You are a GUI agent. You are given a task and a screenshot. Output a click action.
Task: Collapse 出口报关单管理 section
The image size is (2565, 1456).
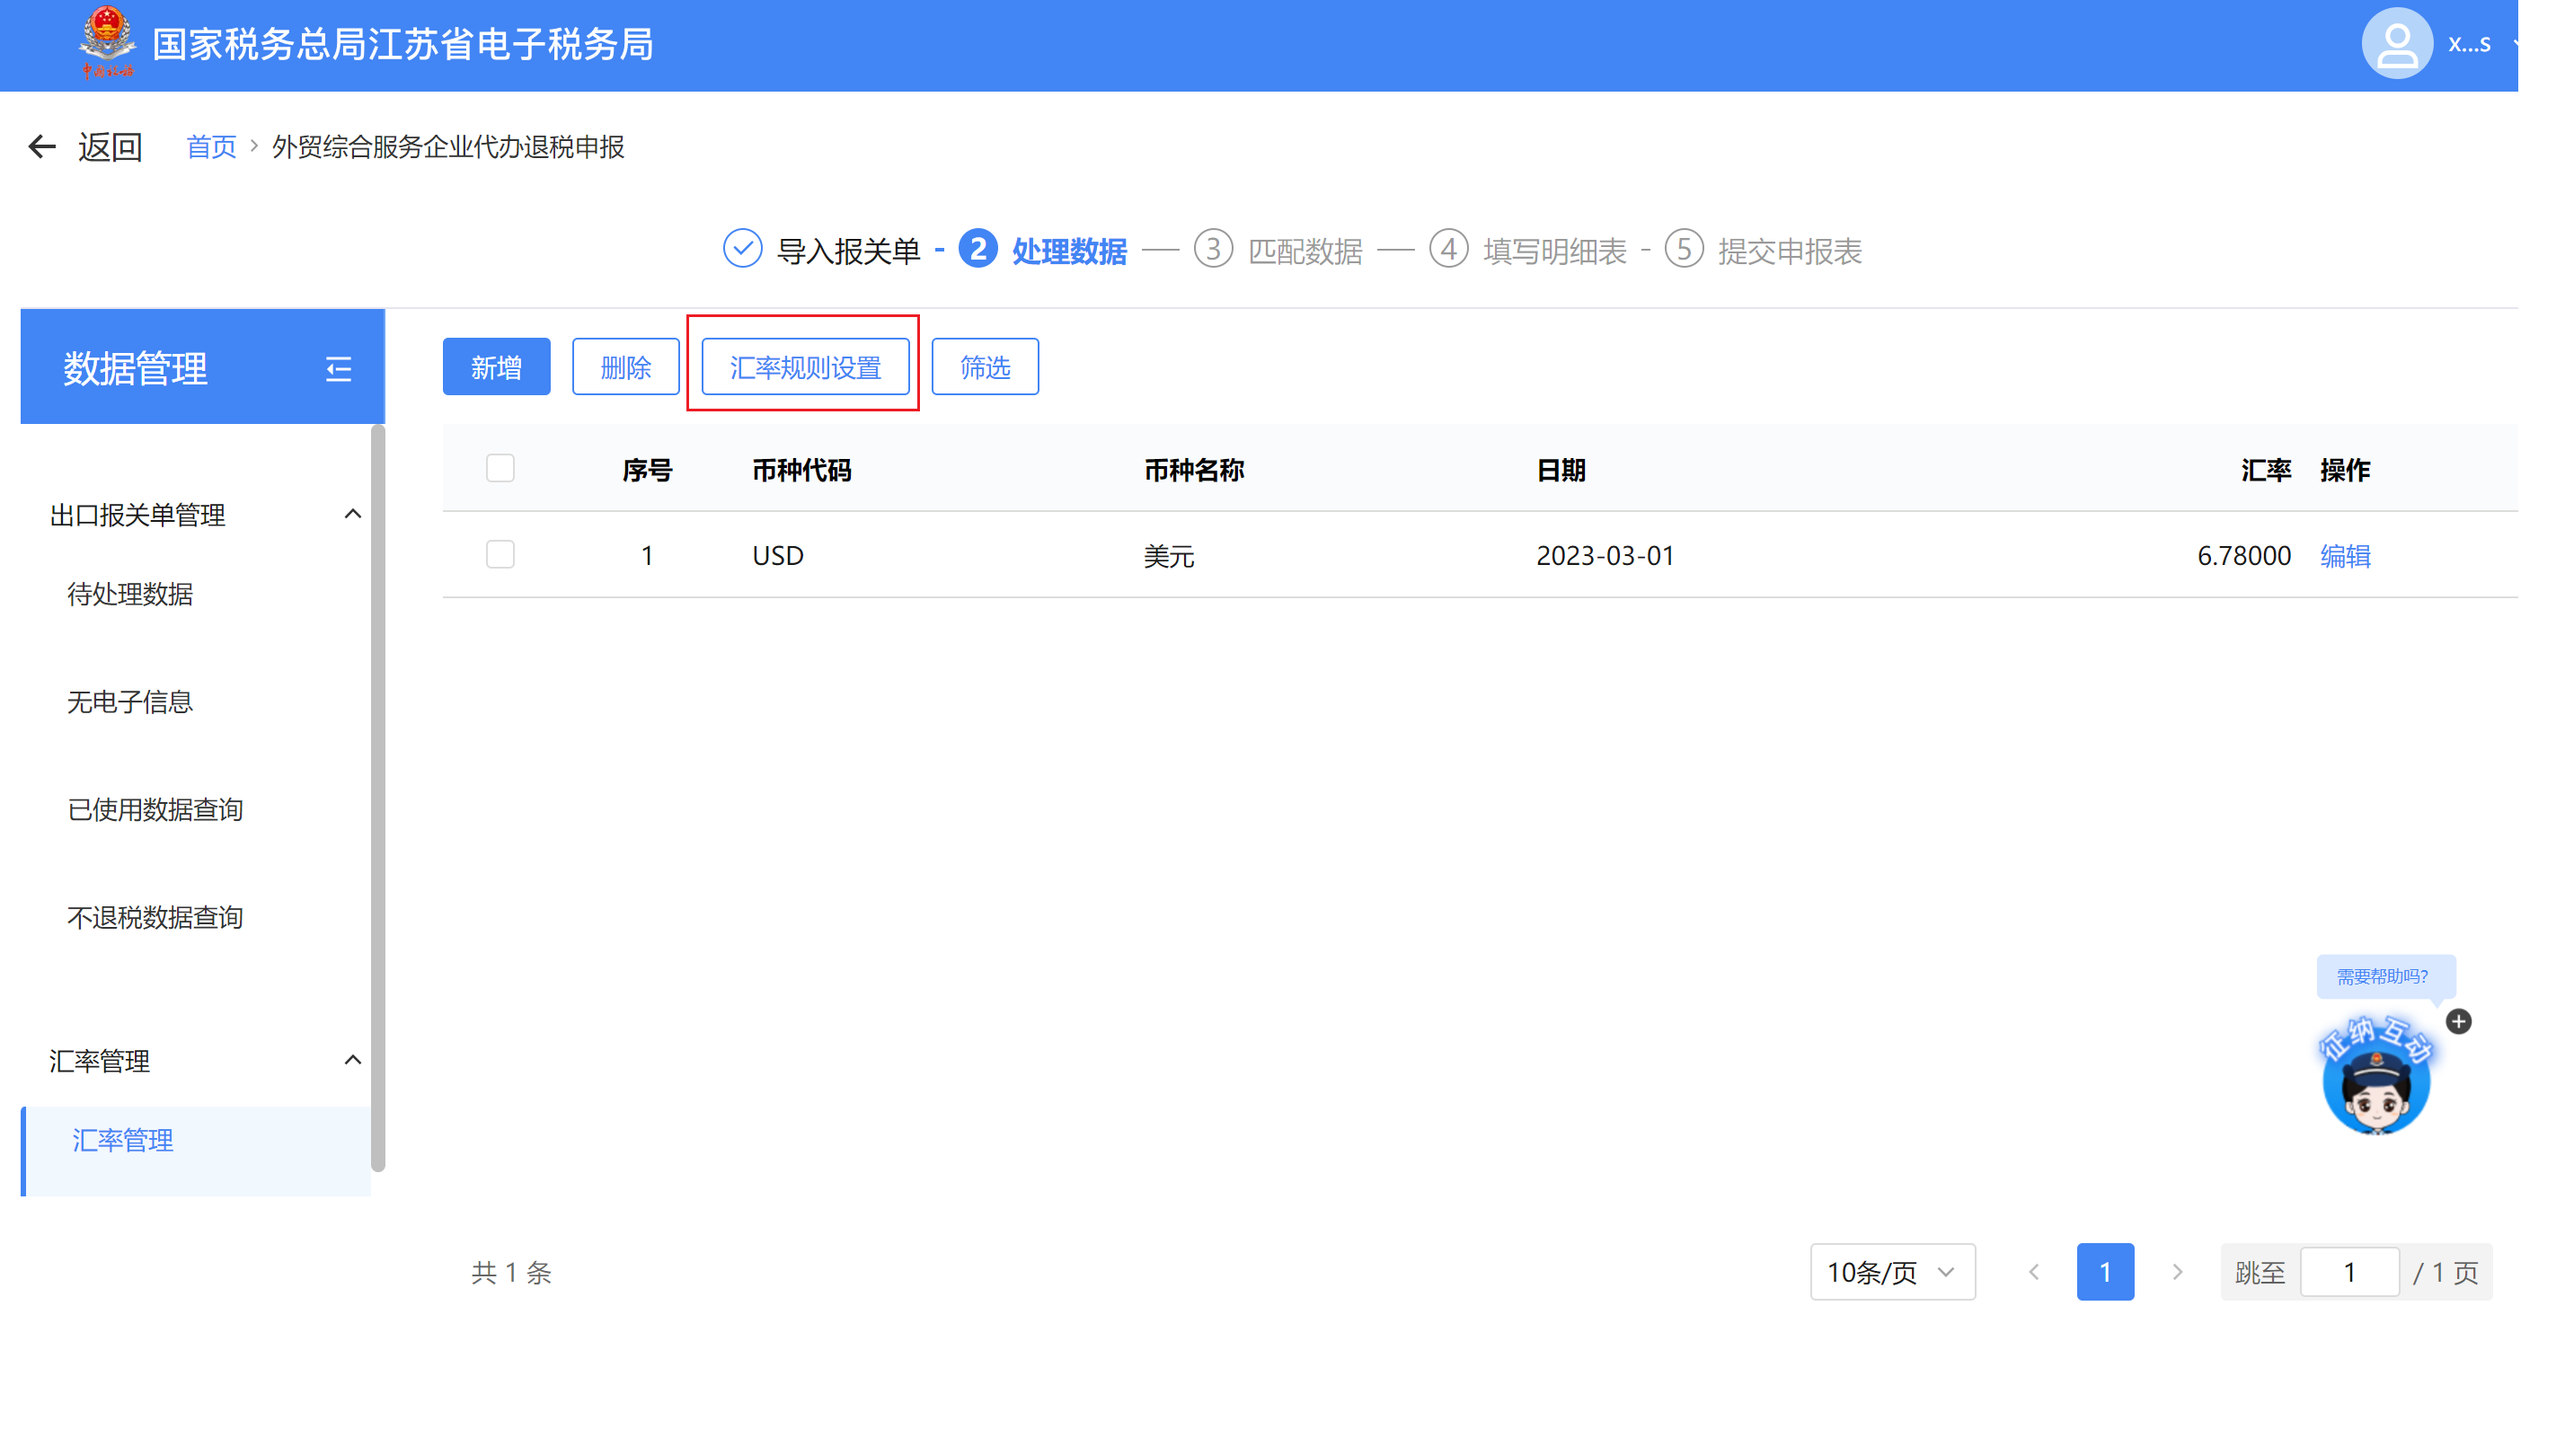point(352,514)
